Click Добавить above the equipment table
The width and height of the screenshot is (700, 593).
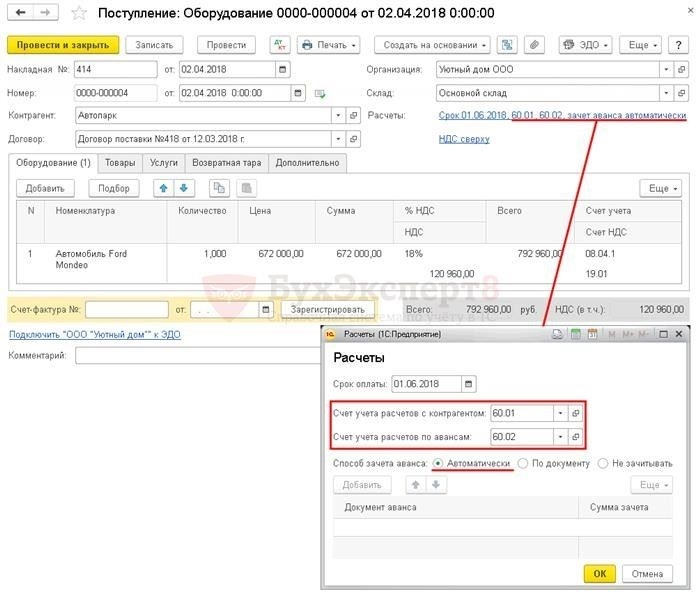tap(45, 188)
